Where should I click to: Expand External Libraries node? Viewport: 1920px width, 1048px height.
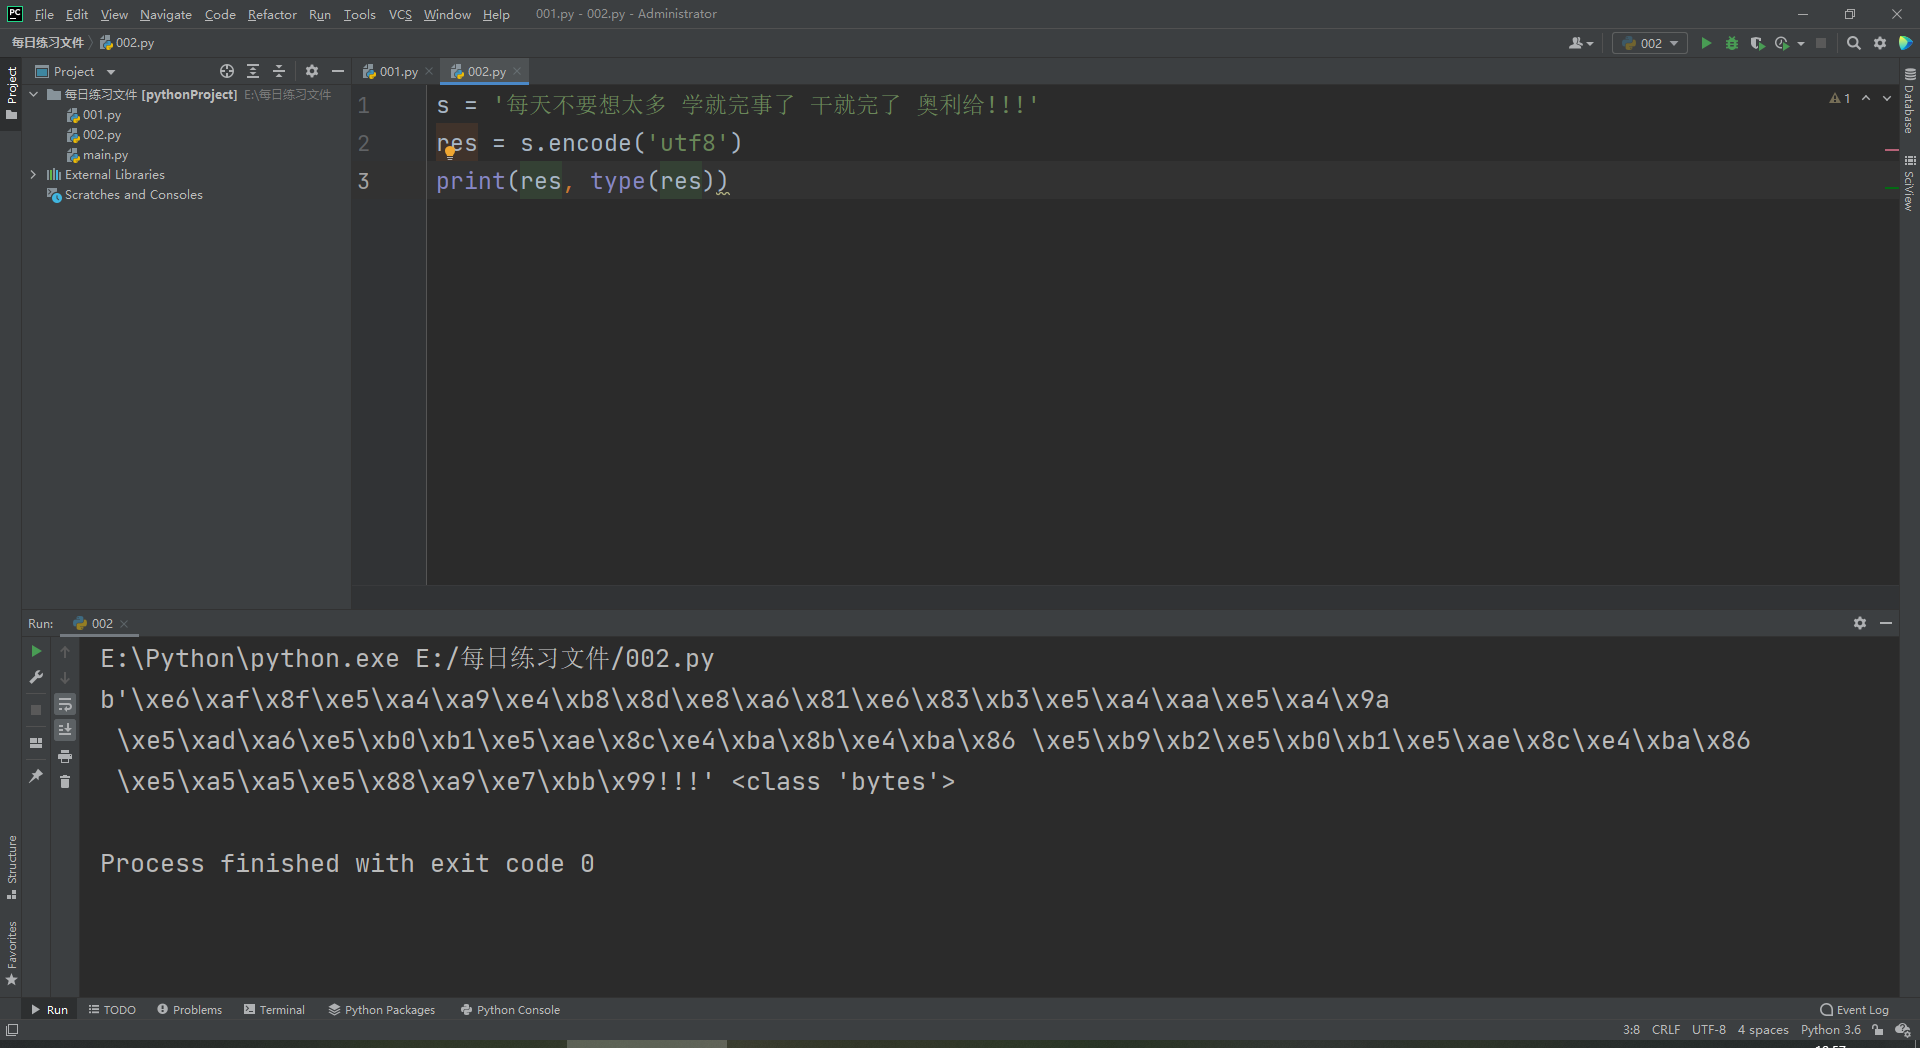[34, 174]
